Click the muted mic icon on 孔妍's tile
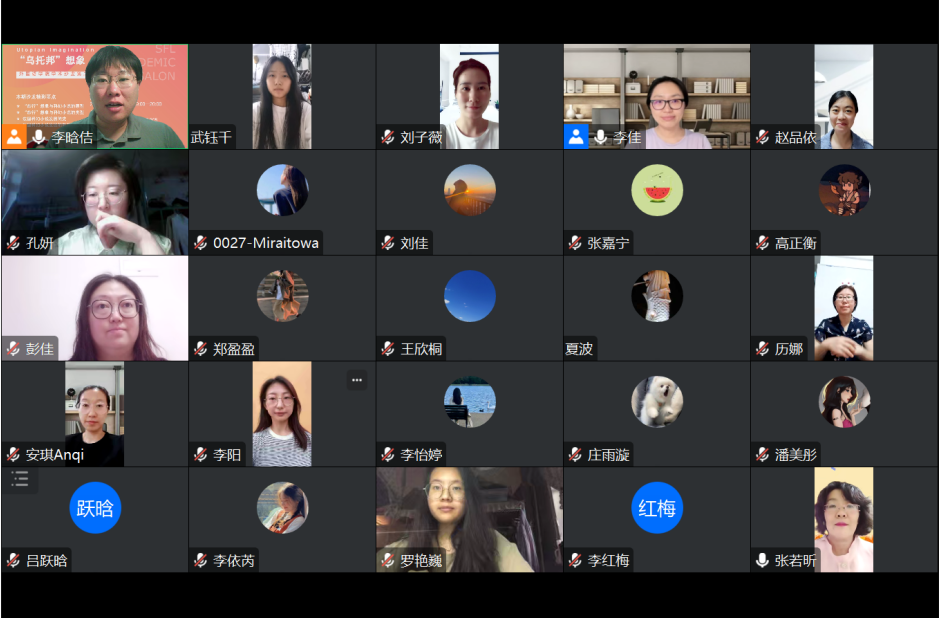Image resolution: width=939 pixels, height=618 pixels. click(x=13, y=243)
